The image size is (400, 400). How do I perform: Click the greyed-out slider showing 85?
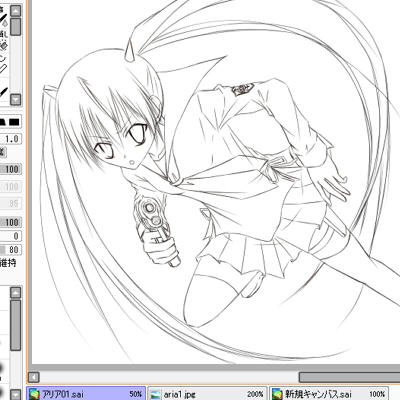[x=11, y=203]
